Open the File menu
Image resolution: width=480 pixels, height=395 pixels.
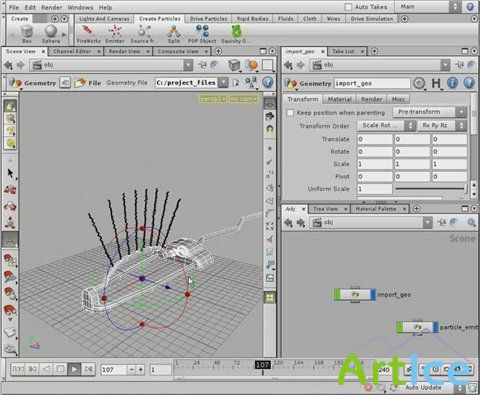tap(14, 7)
